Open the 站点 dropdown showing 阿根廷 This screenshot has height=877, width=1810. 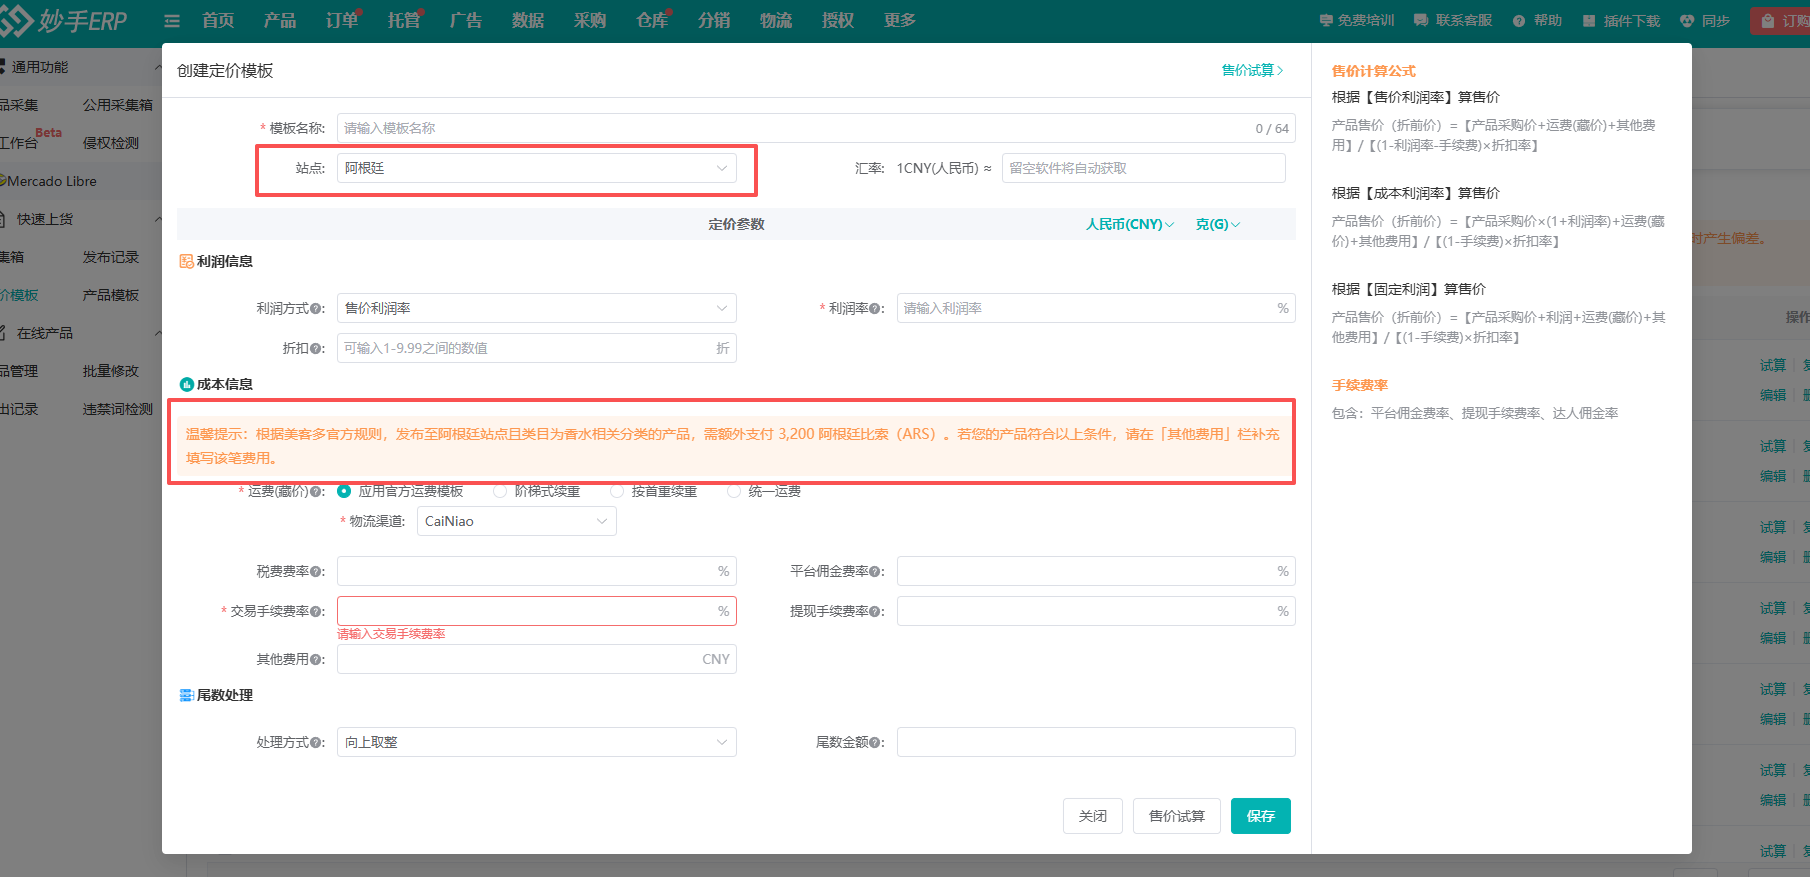[x=536, y=168]
